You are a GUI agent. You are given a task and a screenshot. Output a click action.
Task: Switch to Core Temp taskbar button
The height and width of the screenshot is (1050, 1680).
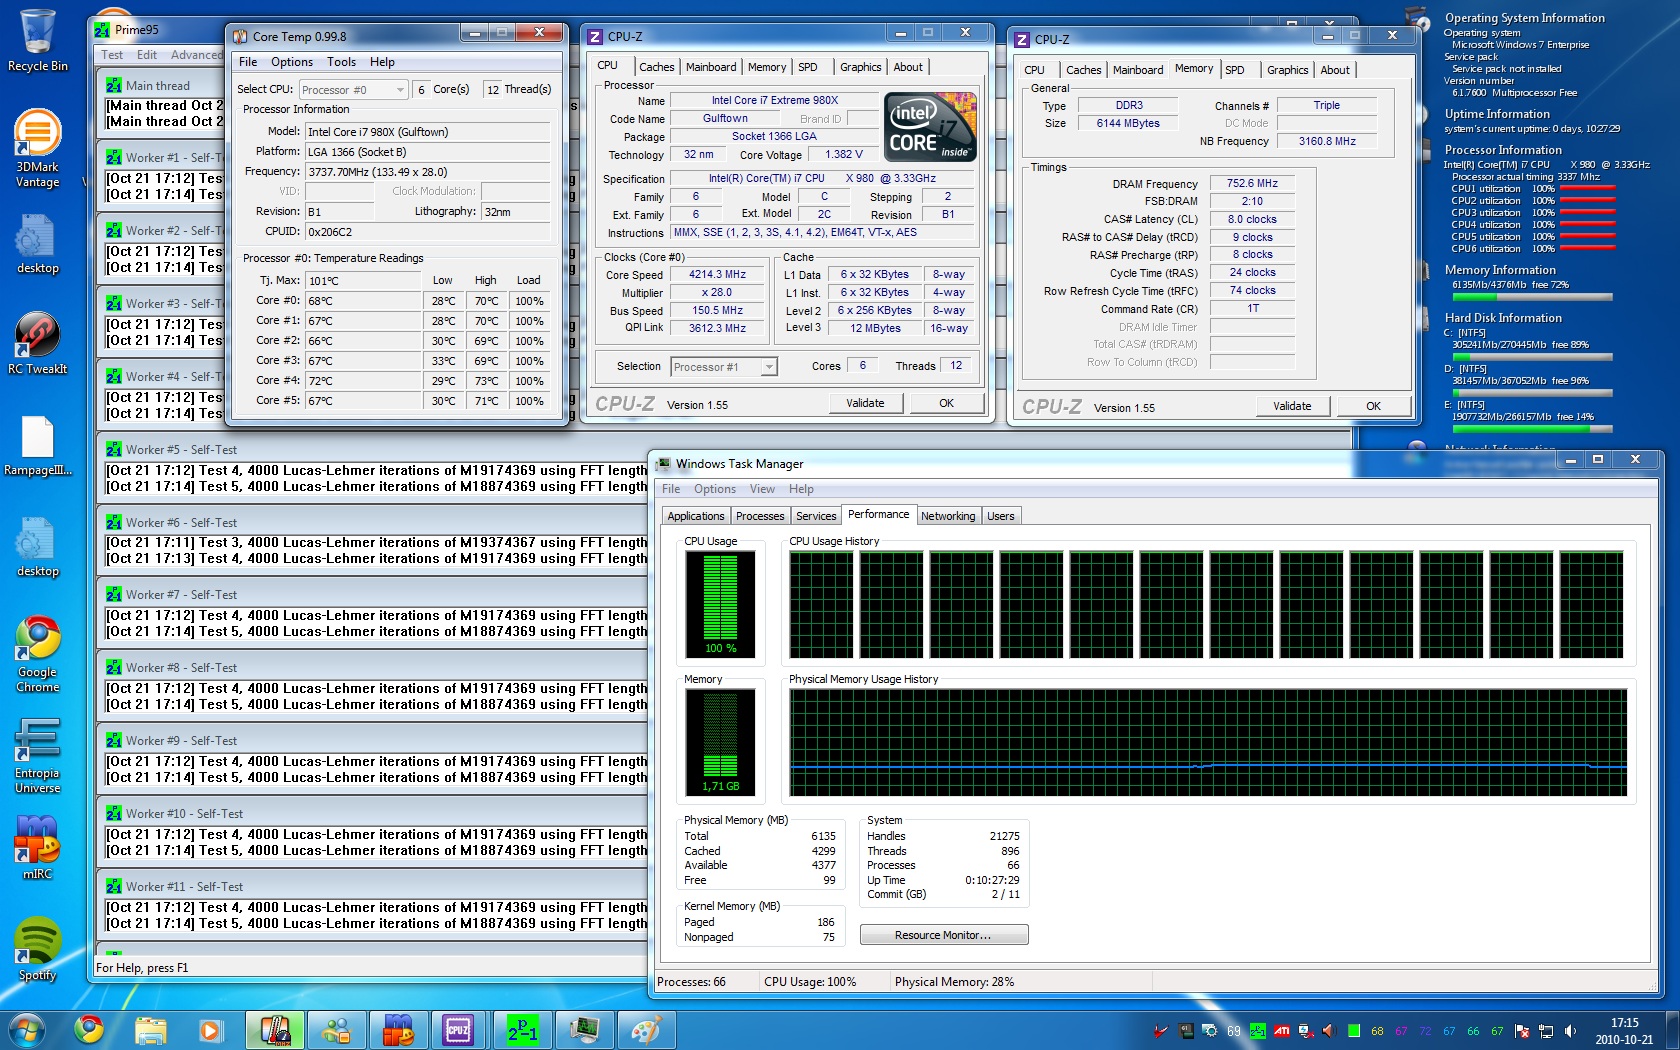click(x=275, y=1029)
